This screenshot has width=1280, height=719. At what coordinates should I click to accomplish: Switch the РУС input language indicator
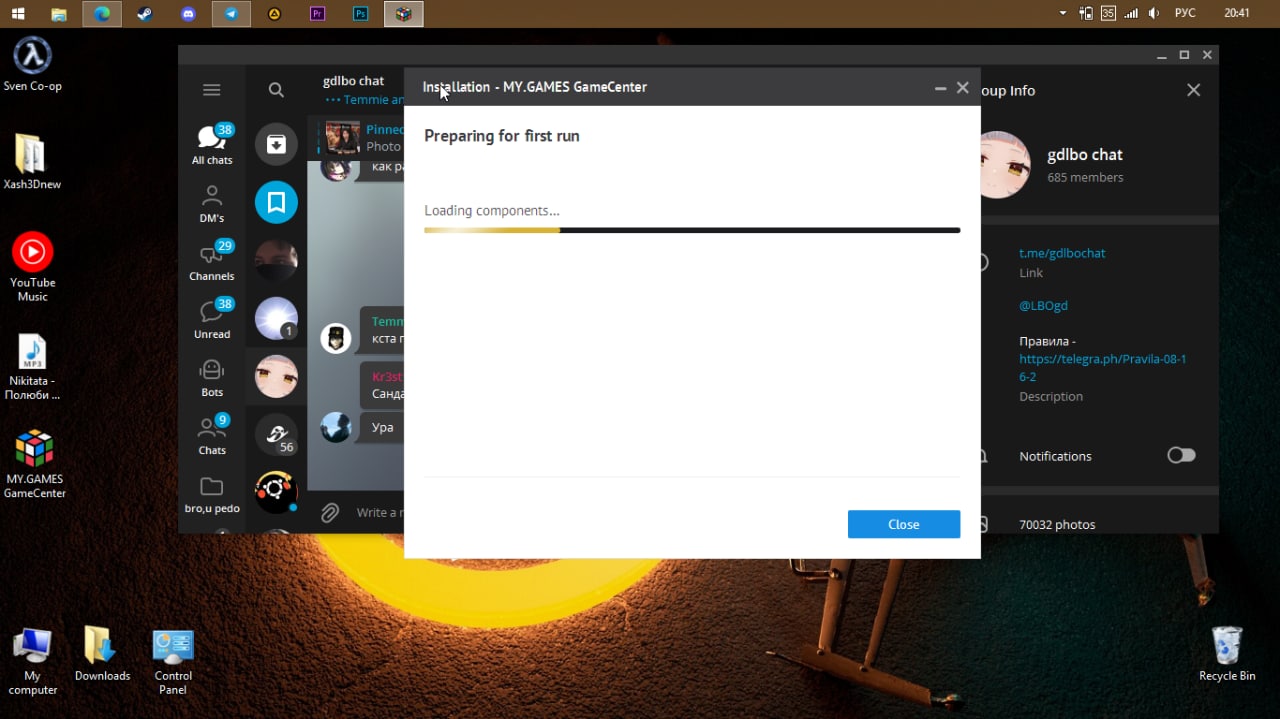coord(1185,14)
